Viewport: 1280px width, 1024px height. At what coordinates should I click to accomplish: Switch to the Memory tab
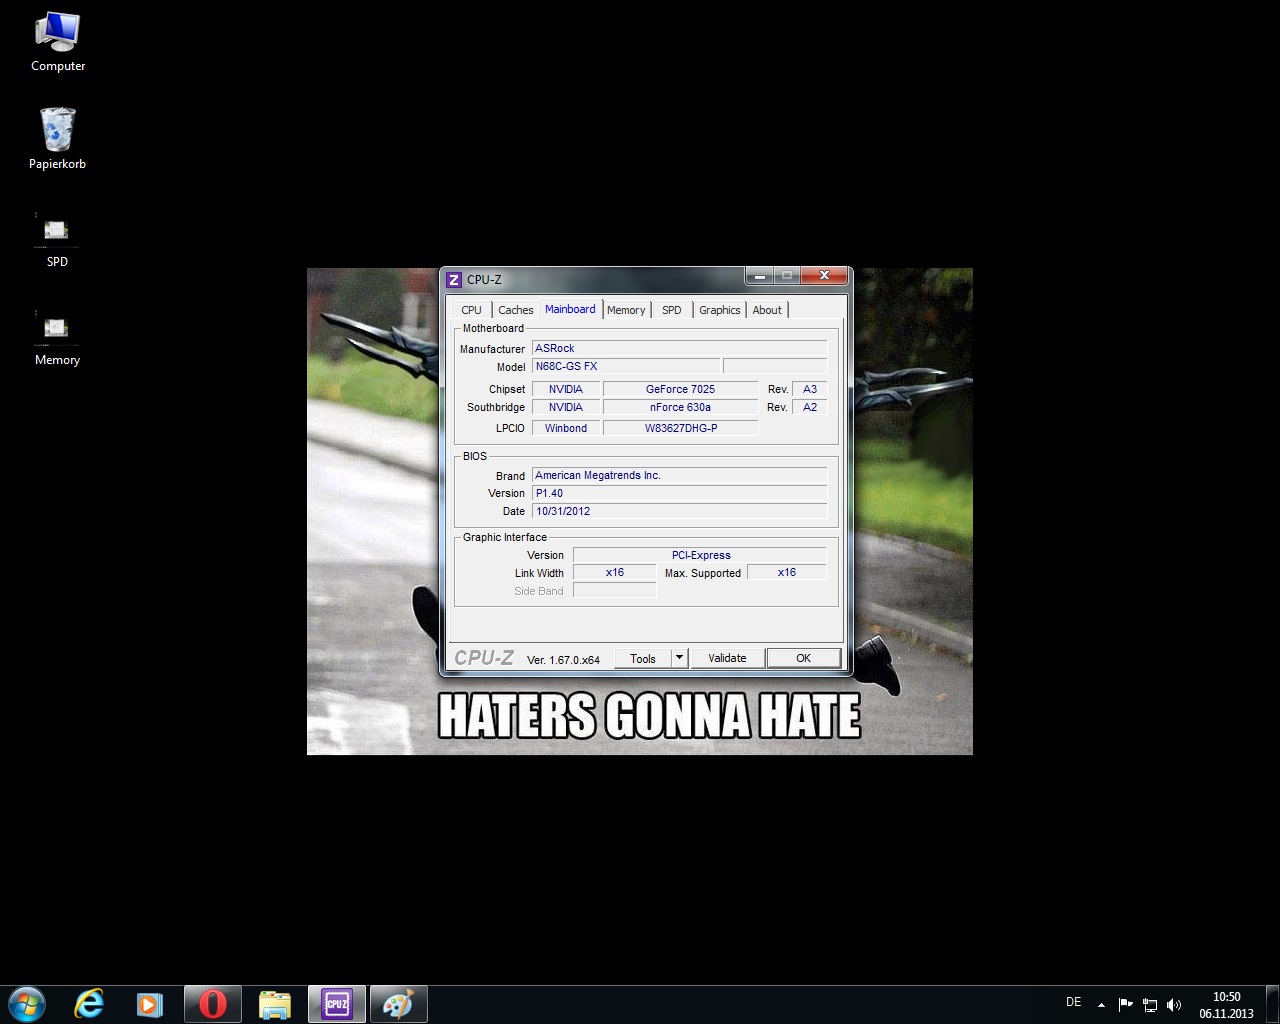pos(626,310)
